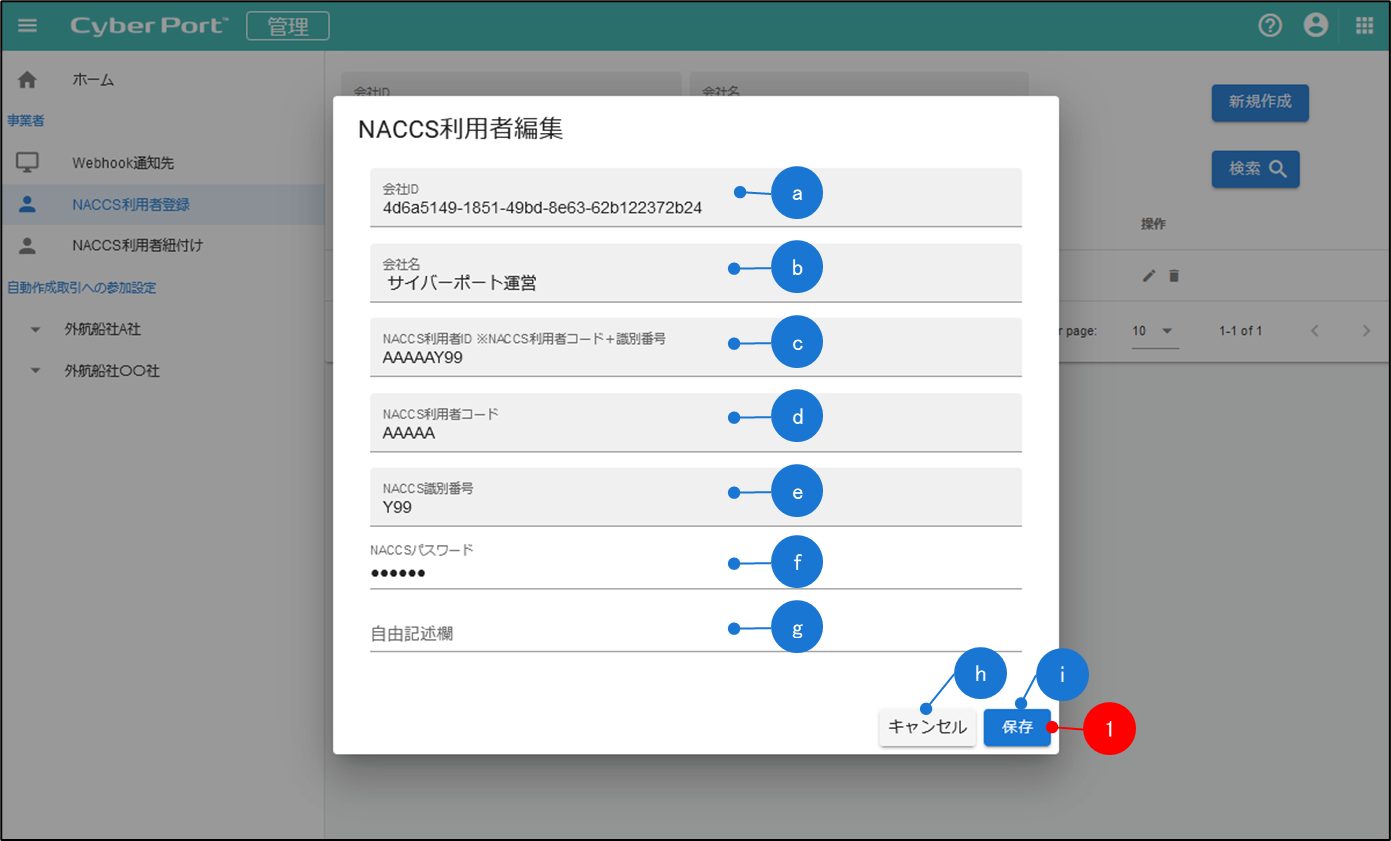The image size is (1391, 841).
Task: Click the 検索 search button
Action: [x=1255, y=169]
